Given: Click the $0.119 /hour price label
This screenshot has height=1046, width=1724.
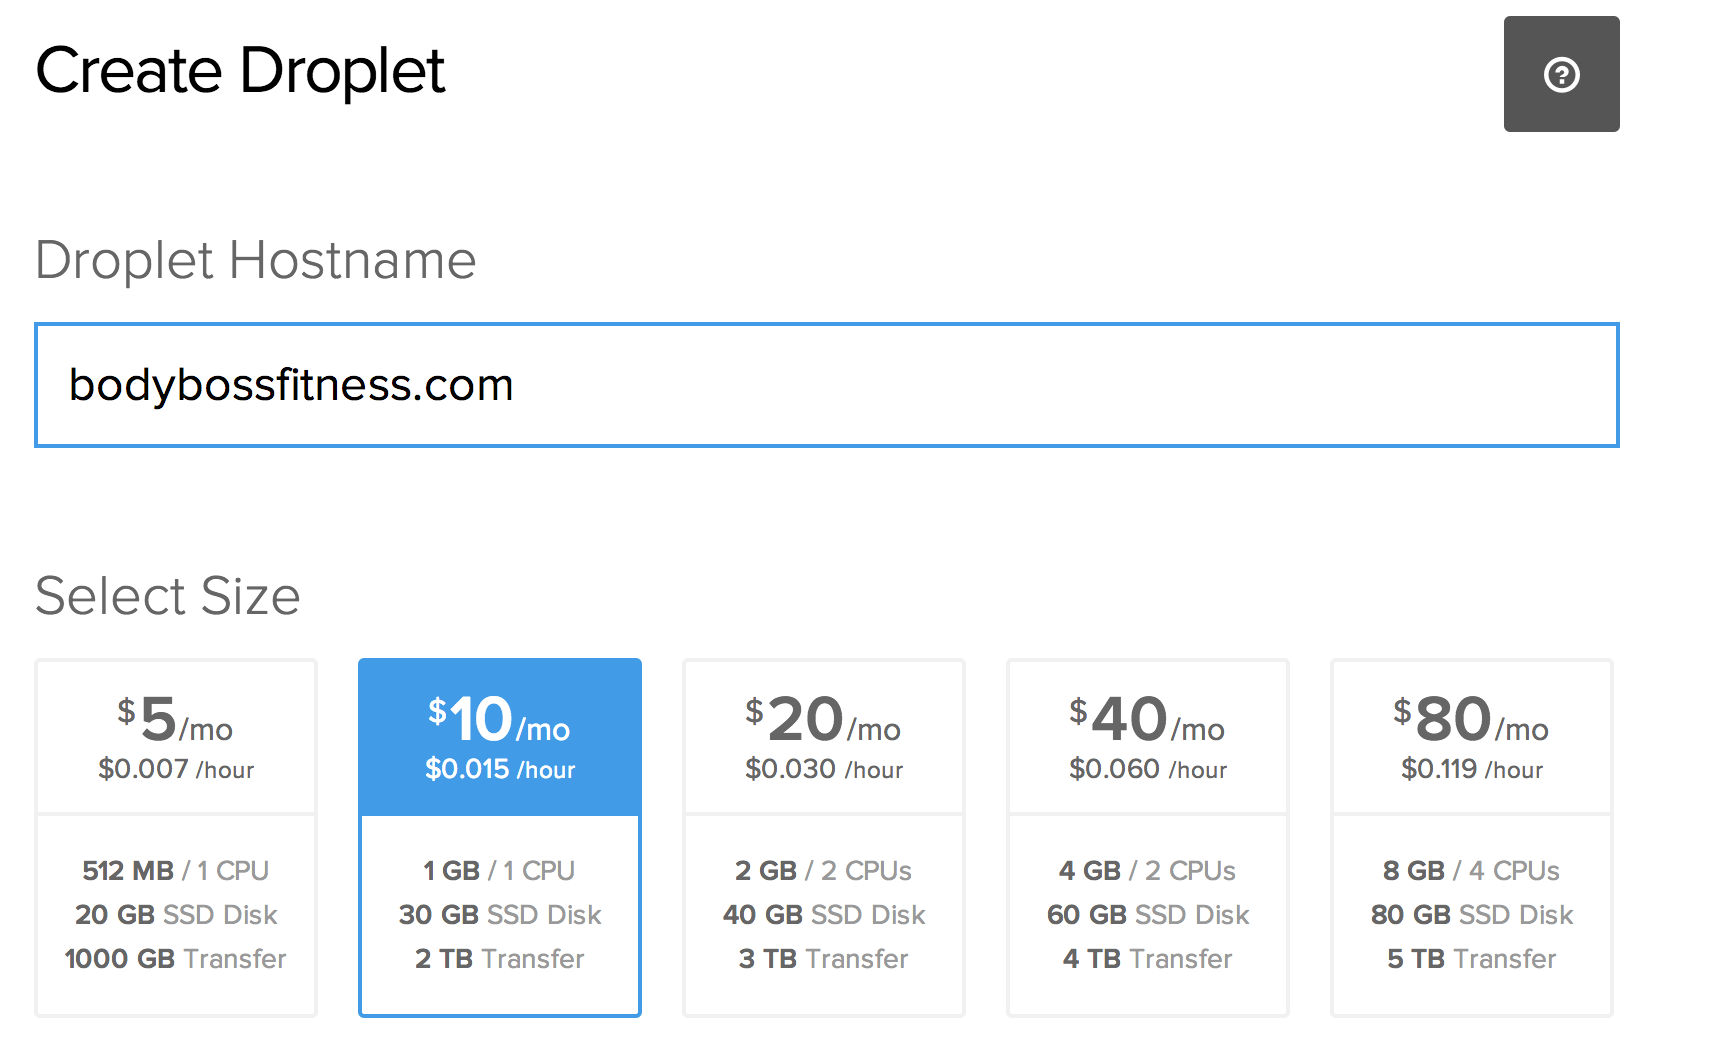Looking at the screenshot, I should point(1472,769).
